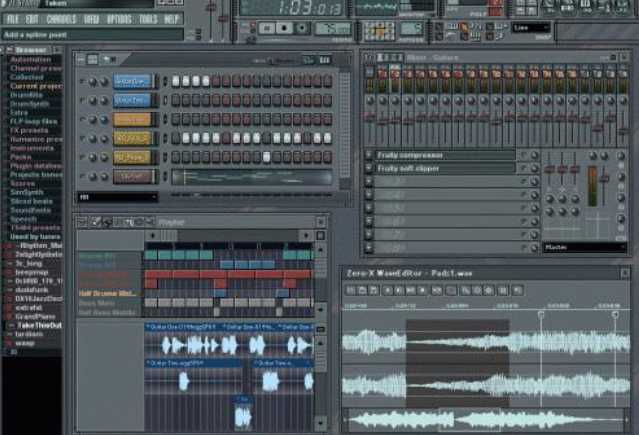The image size is (639, 435).
Task: Click the second tool icon in Playlist title bar
Action: click(x=95, y=222)
